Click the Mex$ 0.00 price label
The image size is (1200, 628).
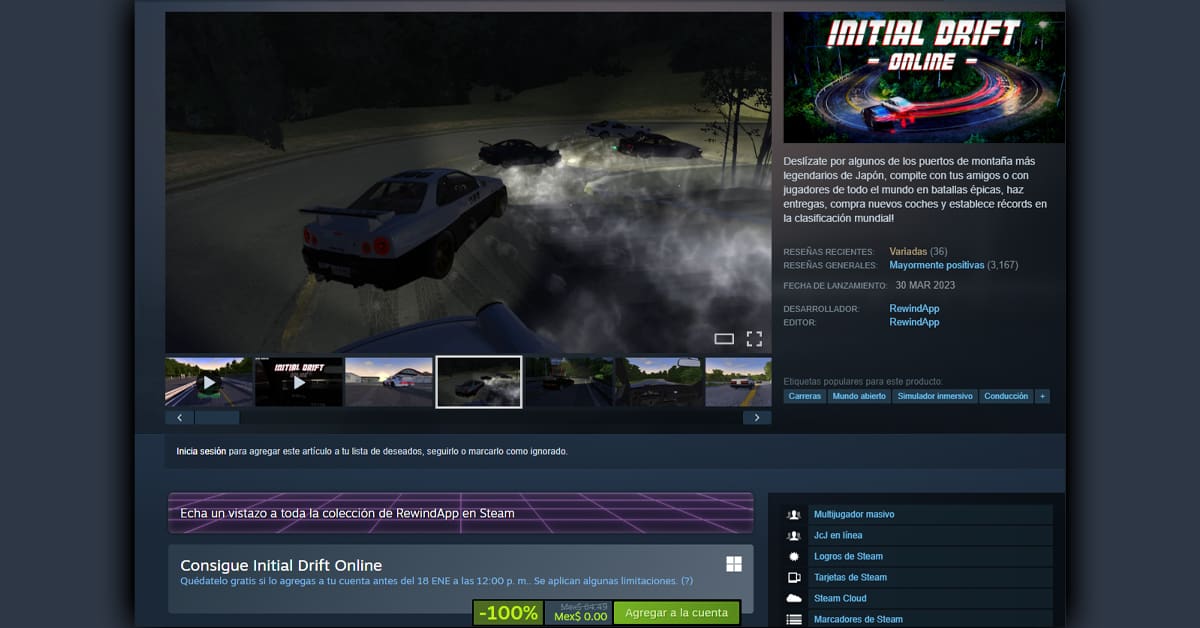coord(581,617)
